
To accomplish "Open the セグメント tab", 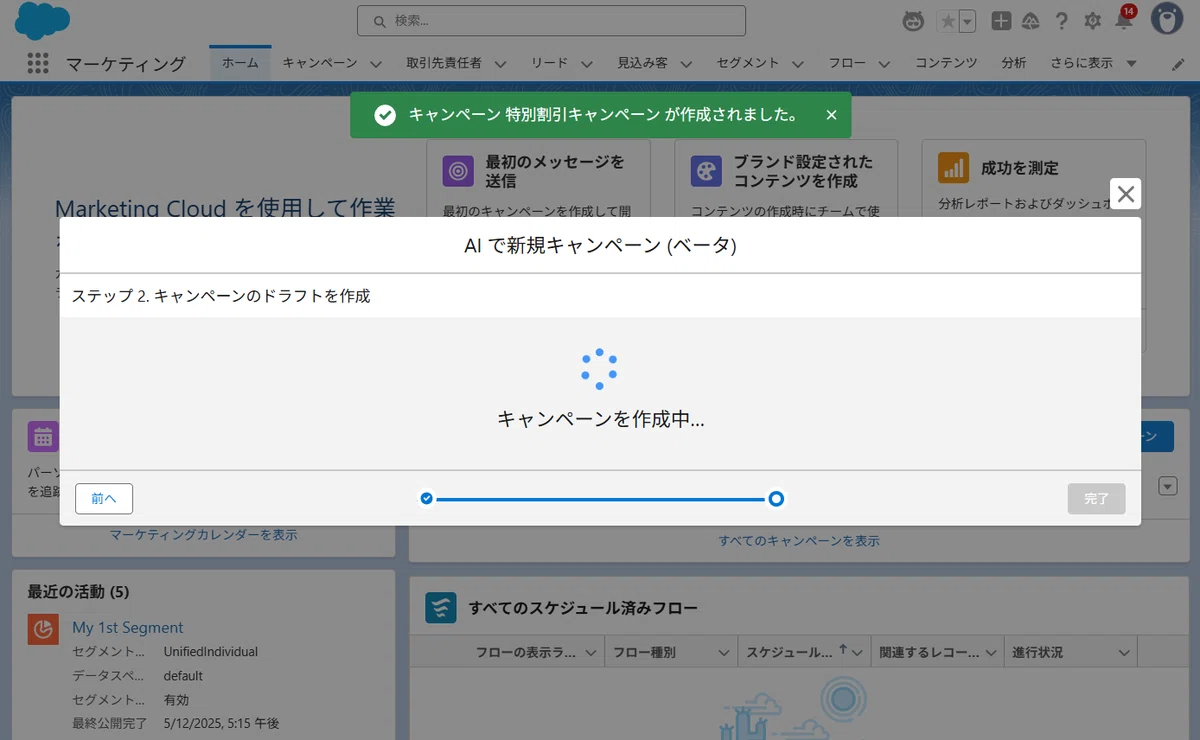I will coord(748,63).
